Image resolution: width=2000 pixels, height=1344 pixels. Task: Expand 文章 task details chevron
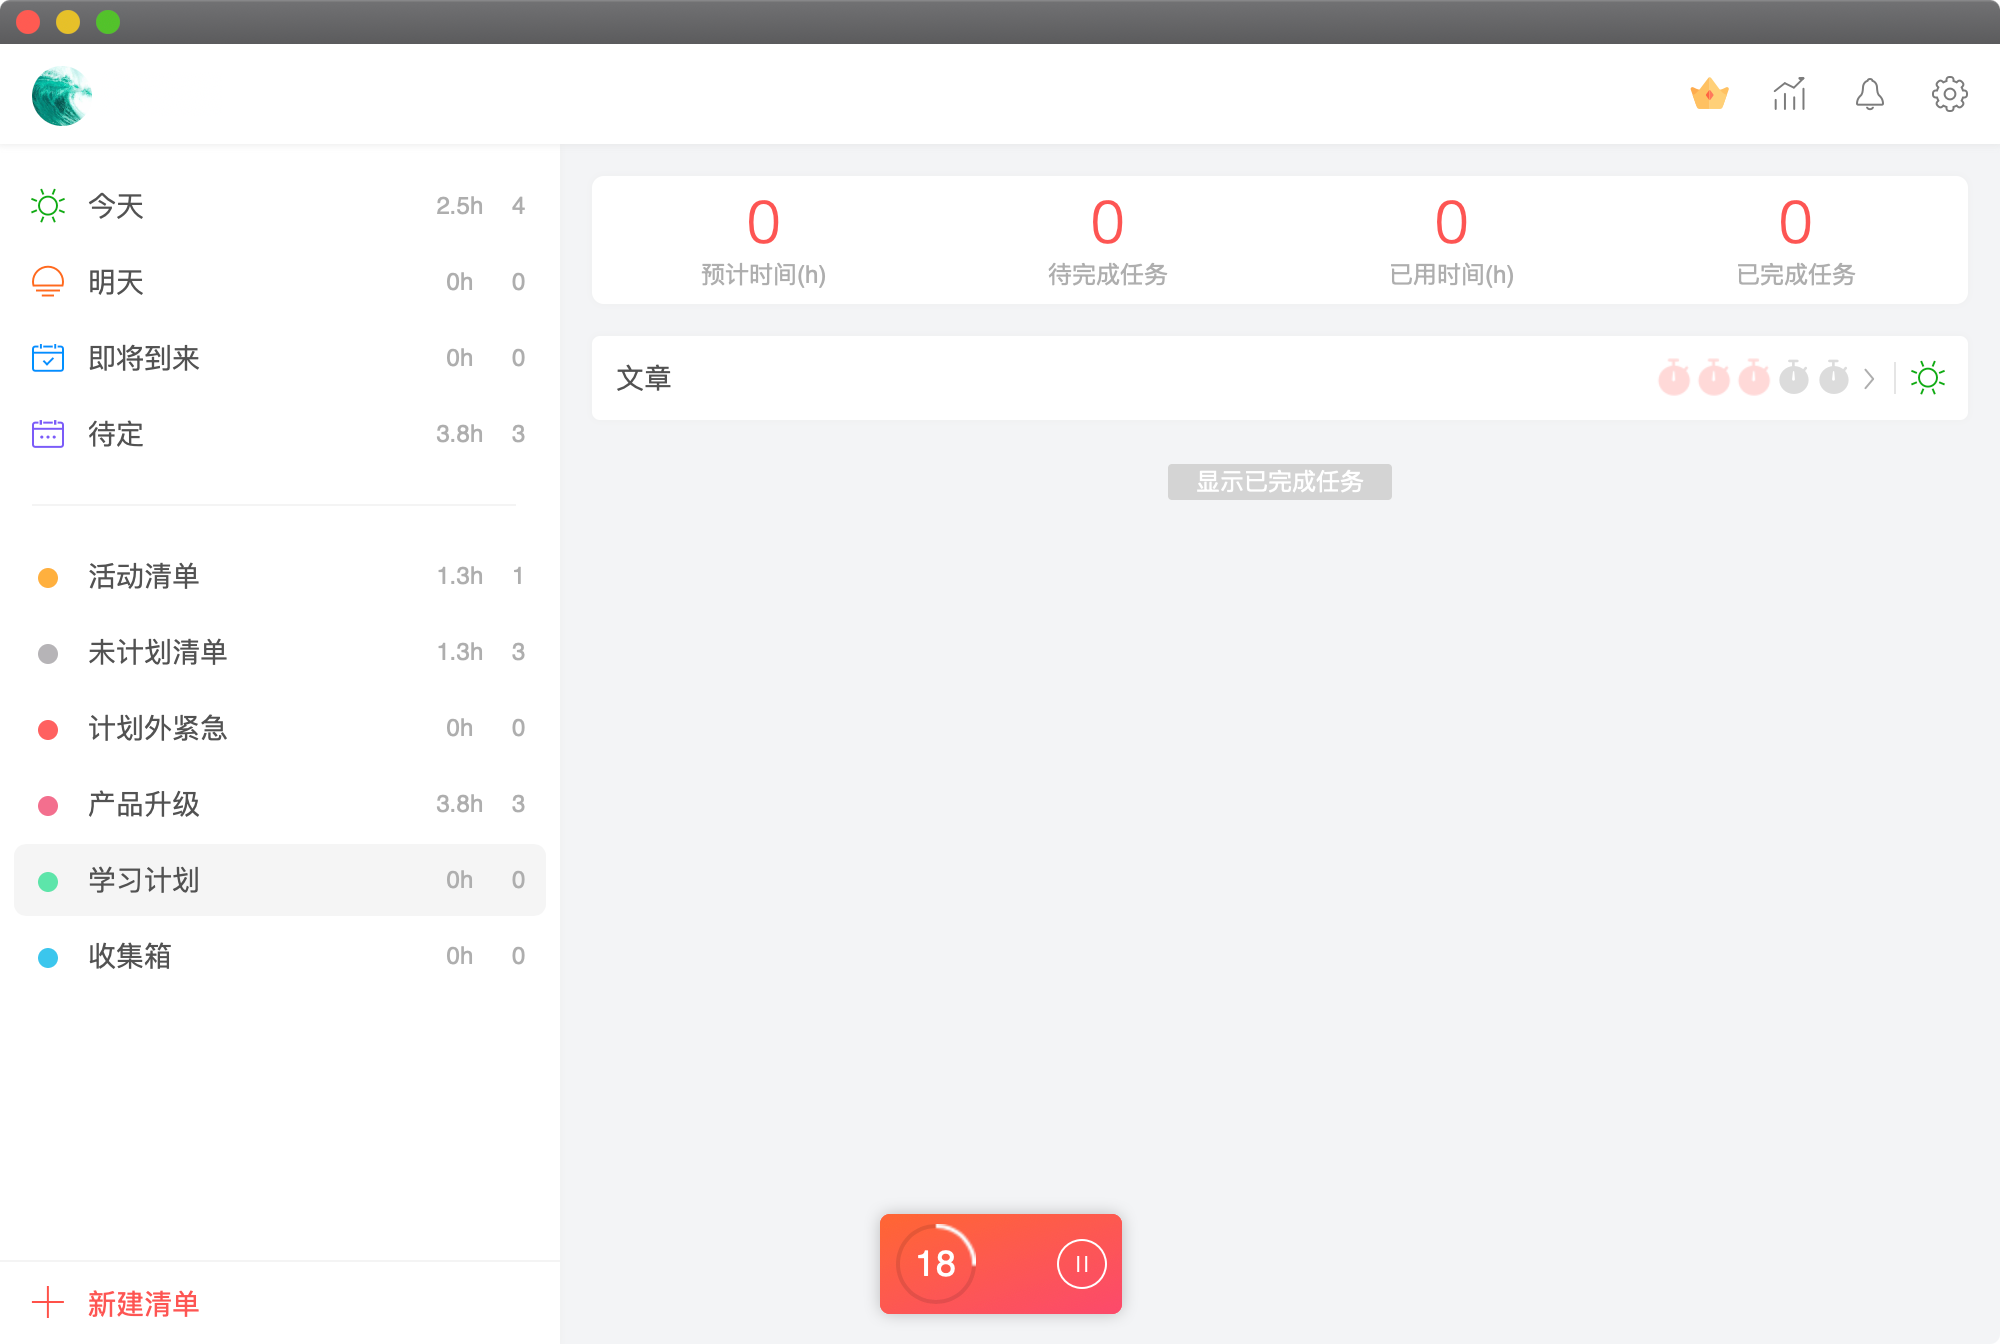[x=1869, y=379]
